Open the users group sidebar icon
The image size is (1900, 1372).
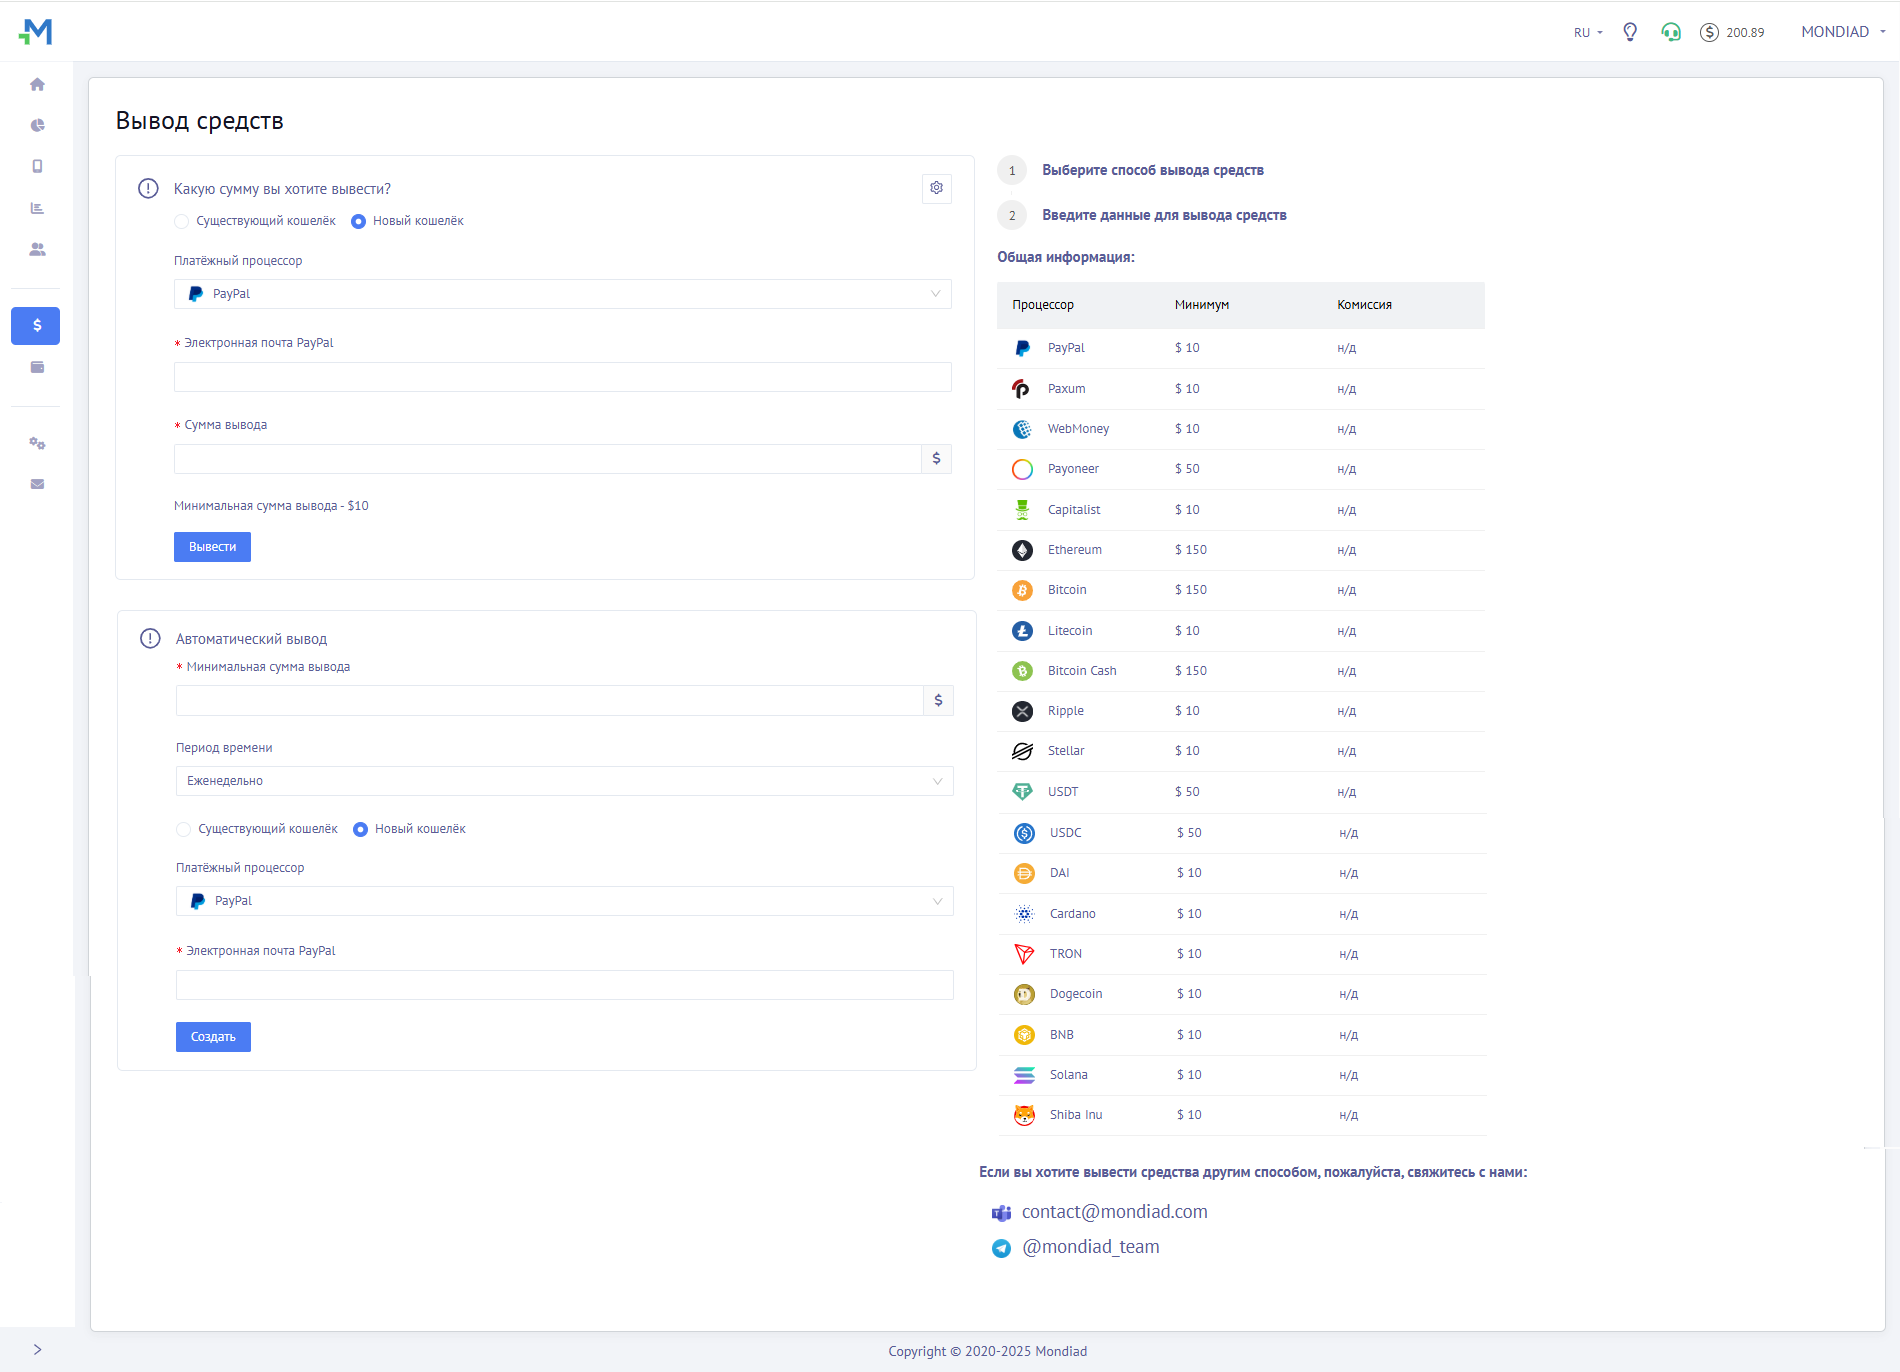pyautogui.click(x=37, y=249)
